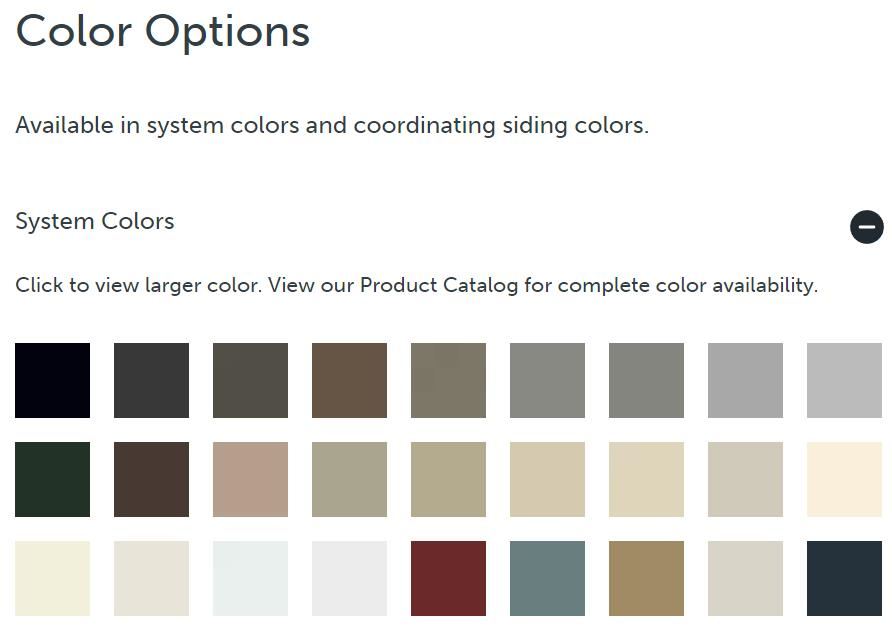Pick the dark chocolate brown swatch

[151, 479]
